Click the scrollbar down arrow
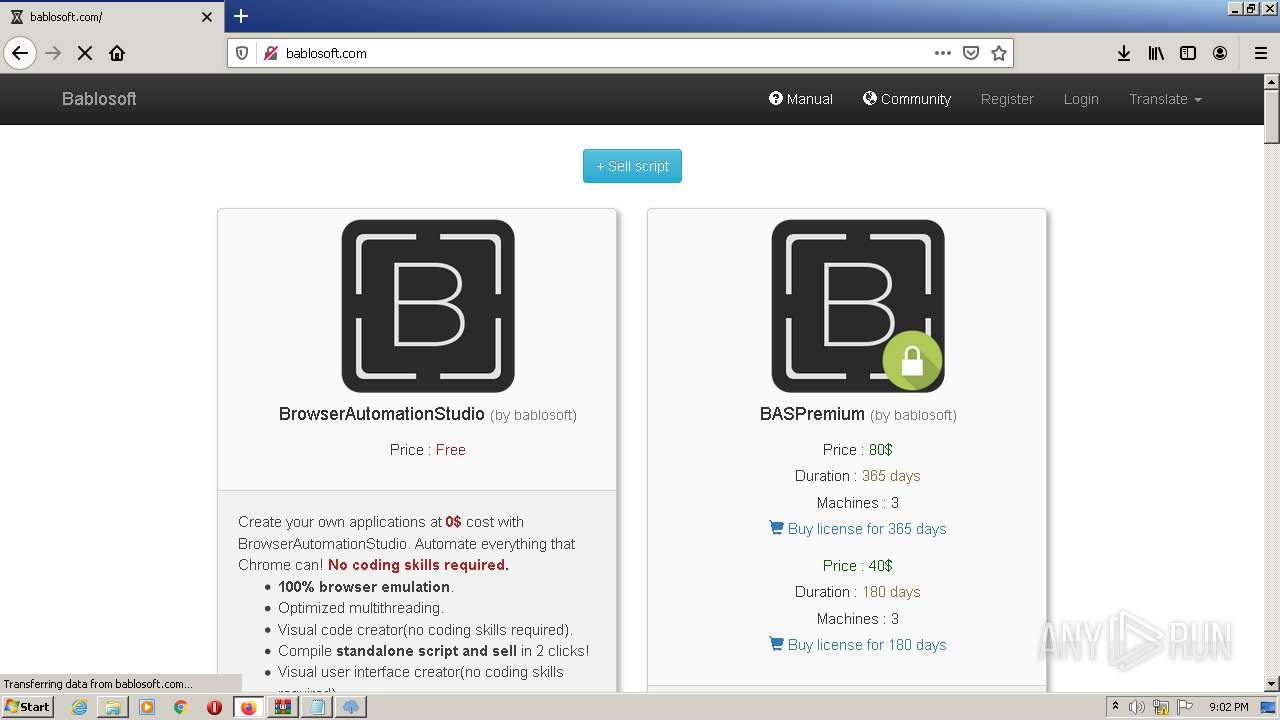Viewport: 1280px width, 720px height. point(1272,684)
